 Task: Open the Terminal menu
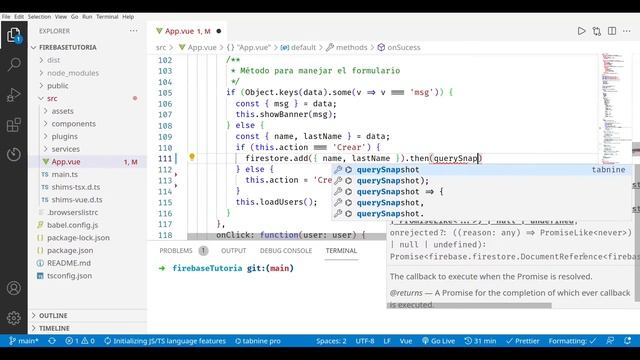point(107,17)
